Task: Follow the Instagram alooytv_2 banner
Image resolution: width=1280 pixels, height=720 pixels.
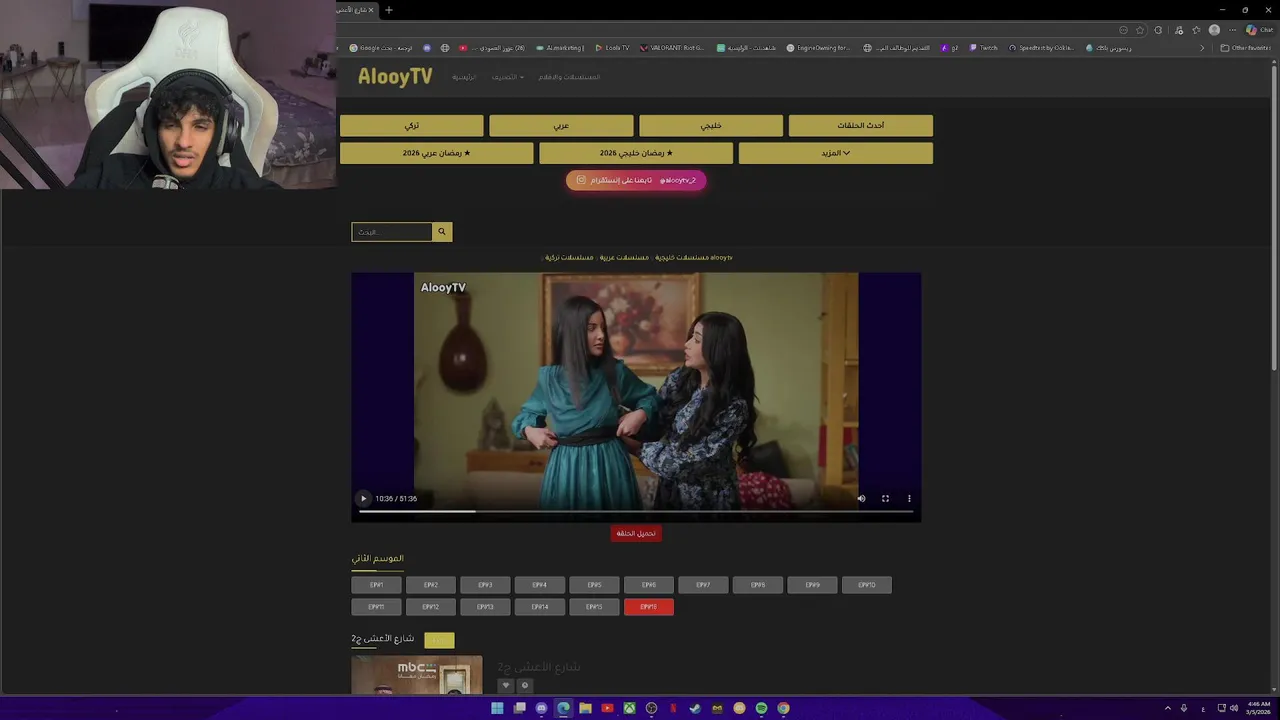Action: pos(636,180)
